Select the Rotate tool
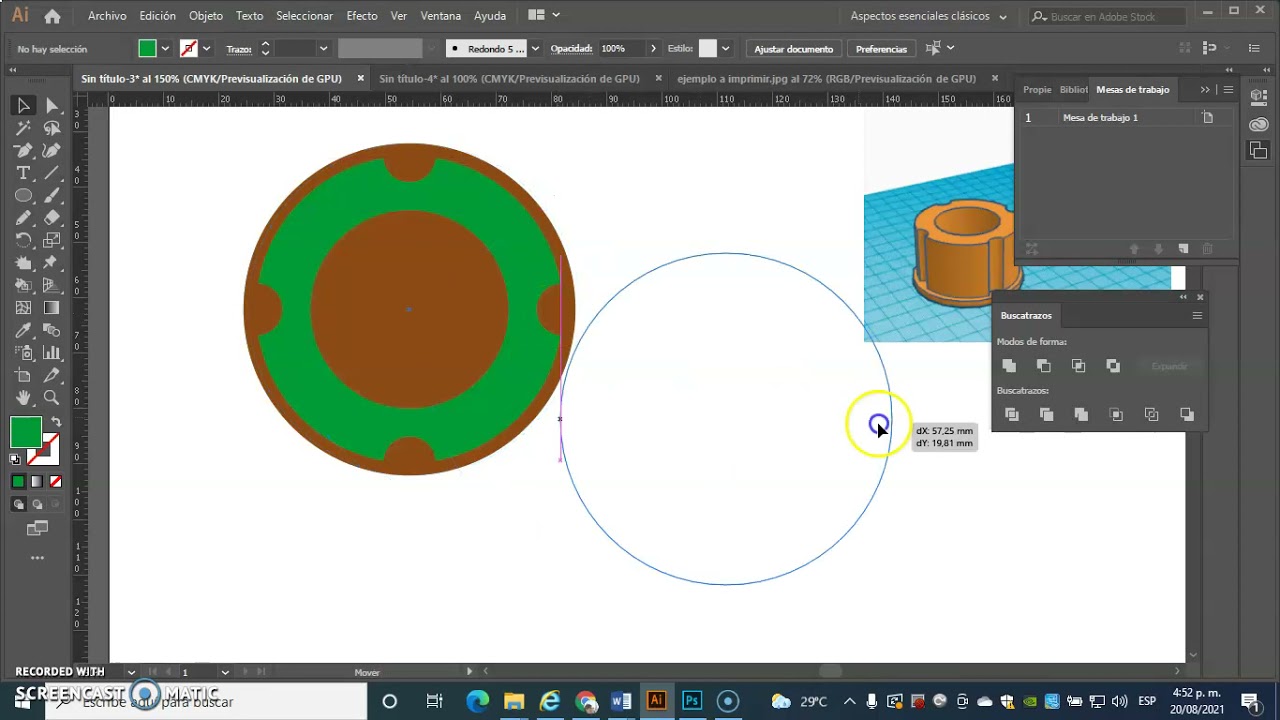 point(23,241)
